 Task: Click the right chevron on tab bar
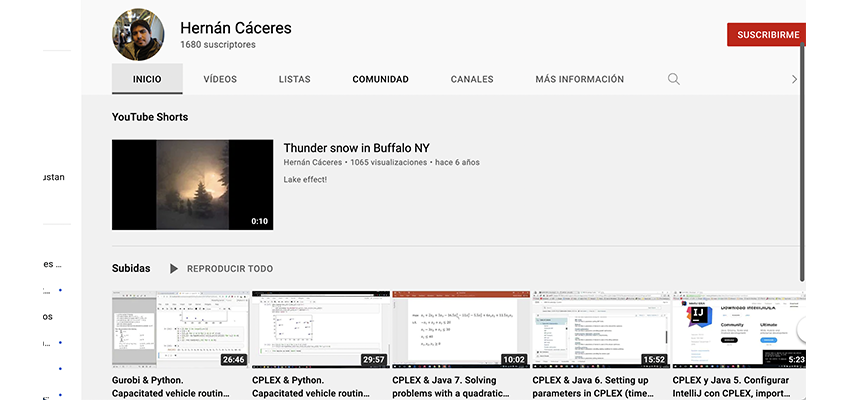(x=794, y=79)
